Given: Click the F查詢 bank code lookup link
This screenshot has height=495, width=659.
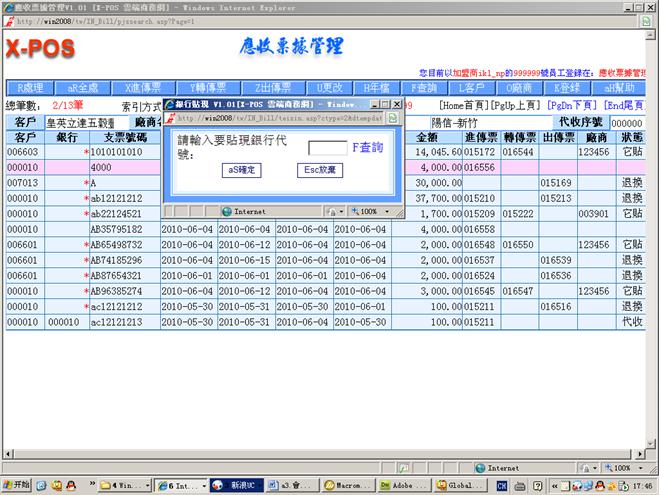Looking at the screenshot, I should [x=367, y=147].
